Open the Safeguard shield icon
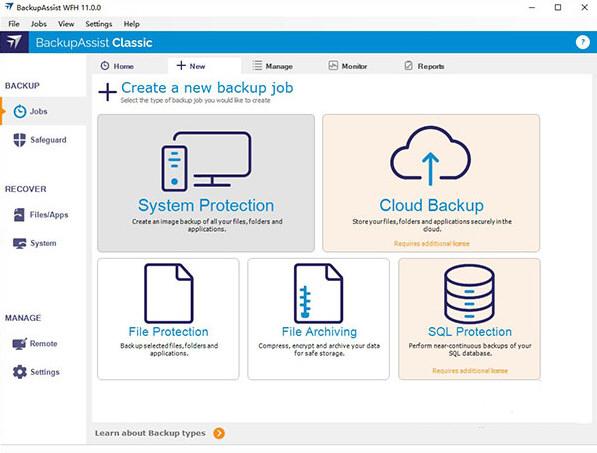This screenshot has height=453, width=597. click(x=19, y=140)
